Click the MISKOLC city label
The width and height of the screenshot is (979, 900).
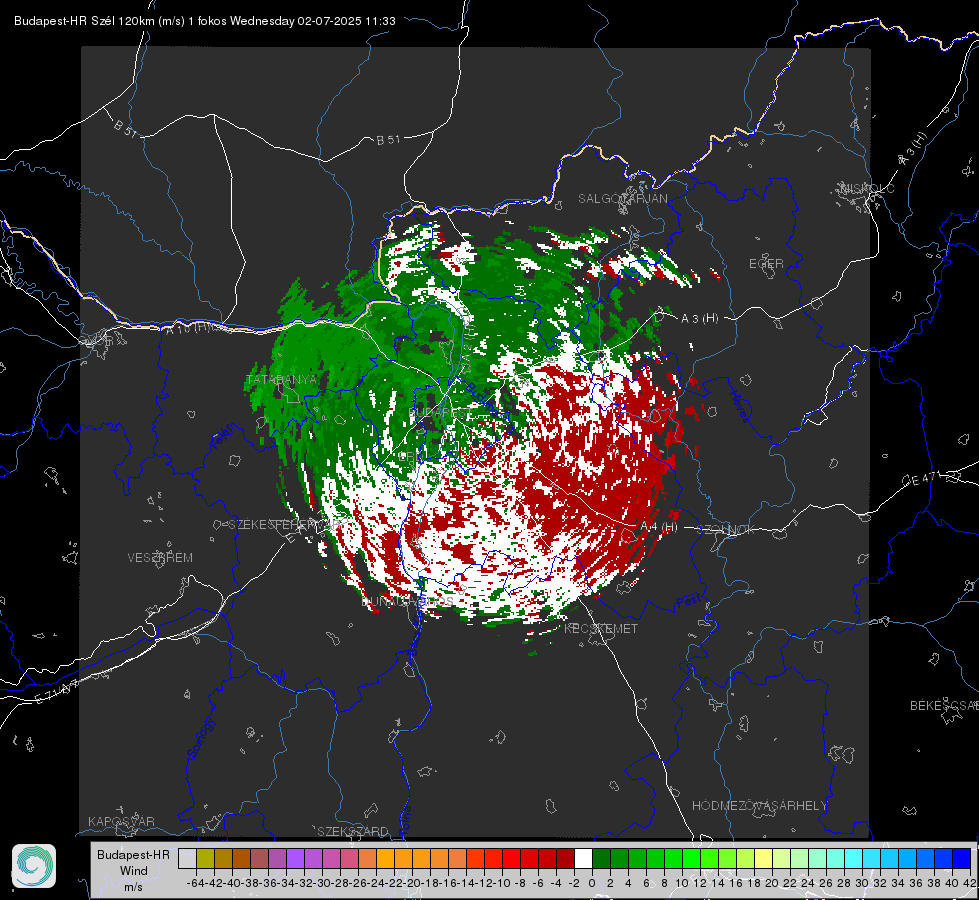click(x=867, y=188)
